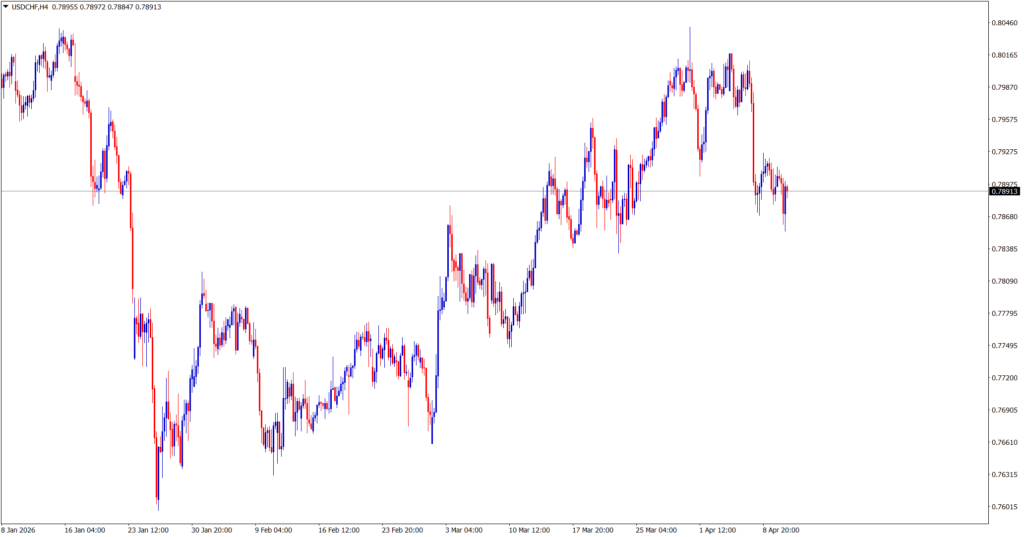Select the 9 Feb 04:00 time marker

pyautogui.click(x=273, y=530)
